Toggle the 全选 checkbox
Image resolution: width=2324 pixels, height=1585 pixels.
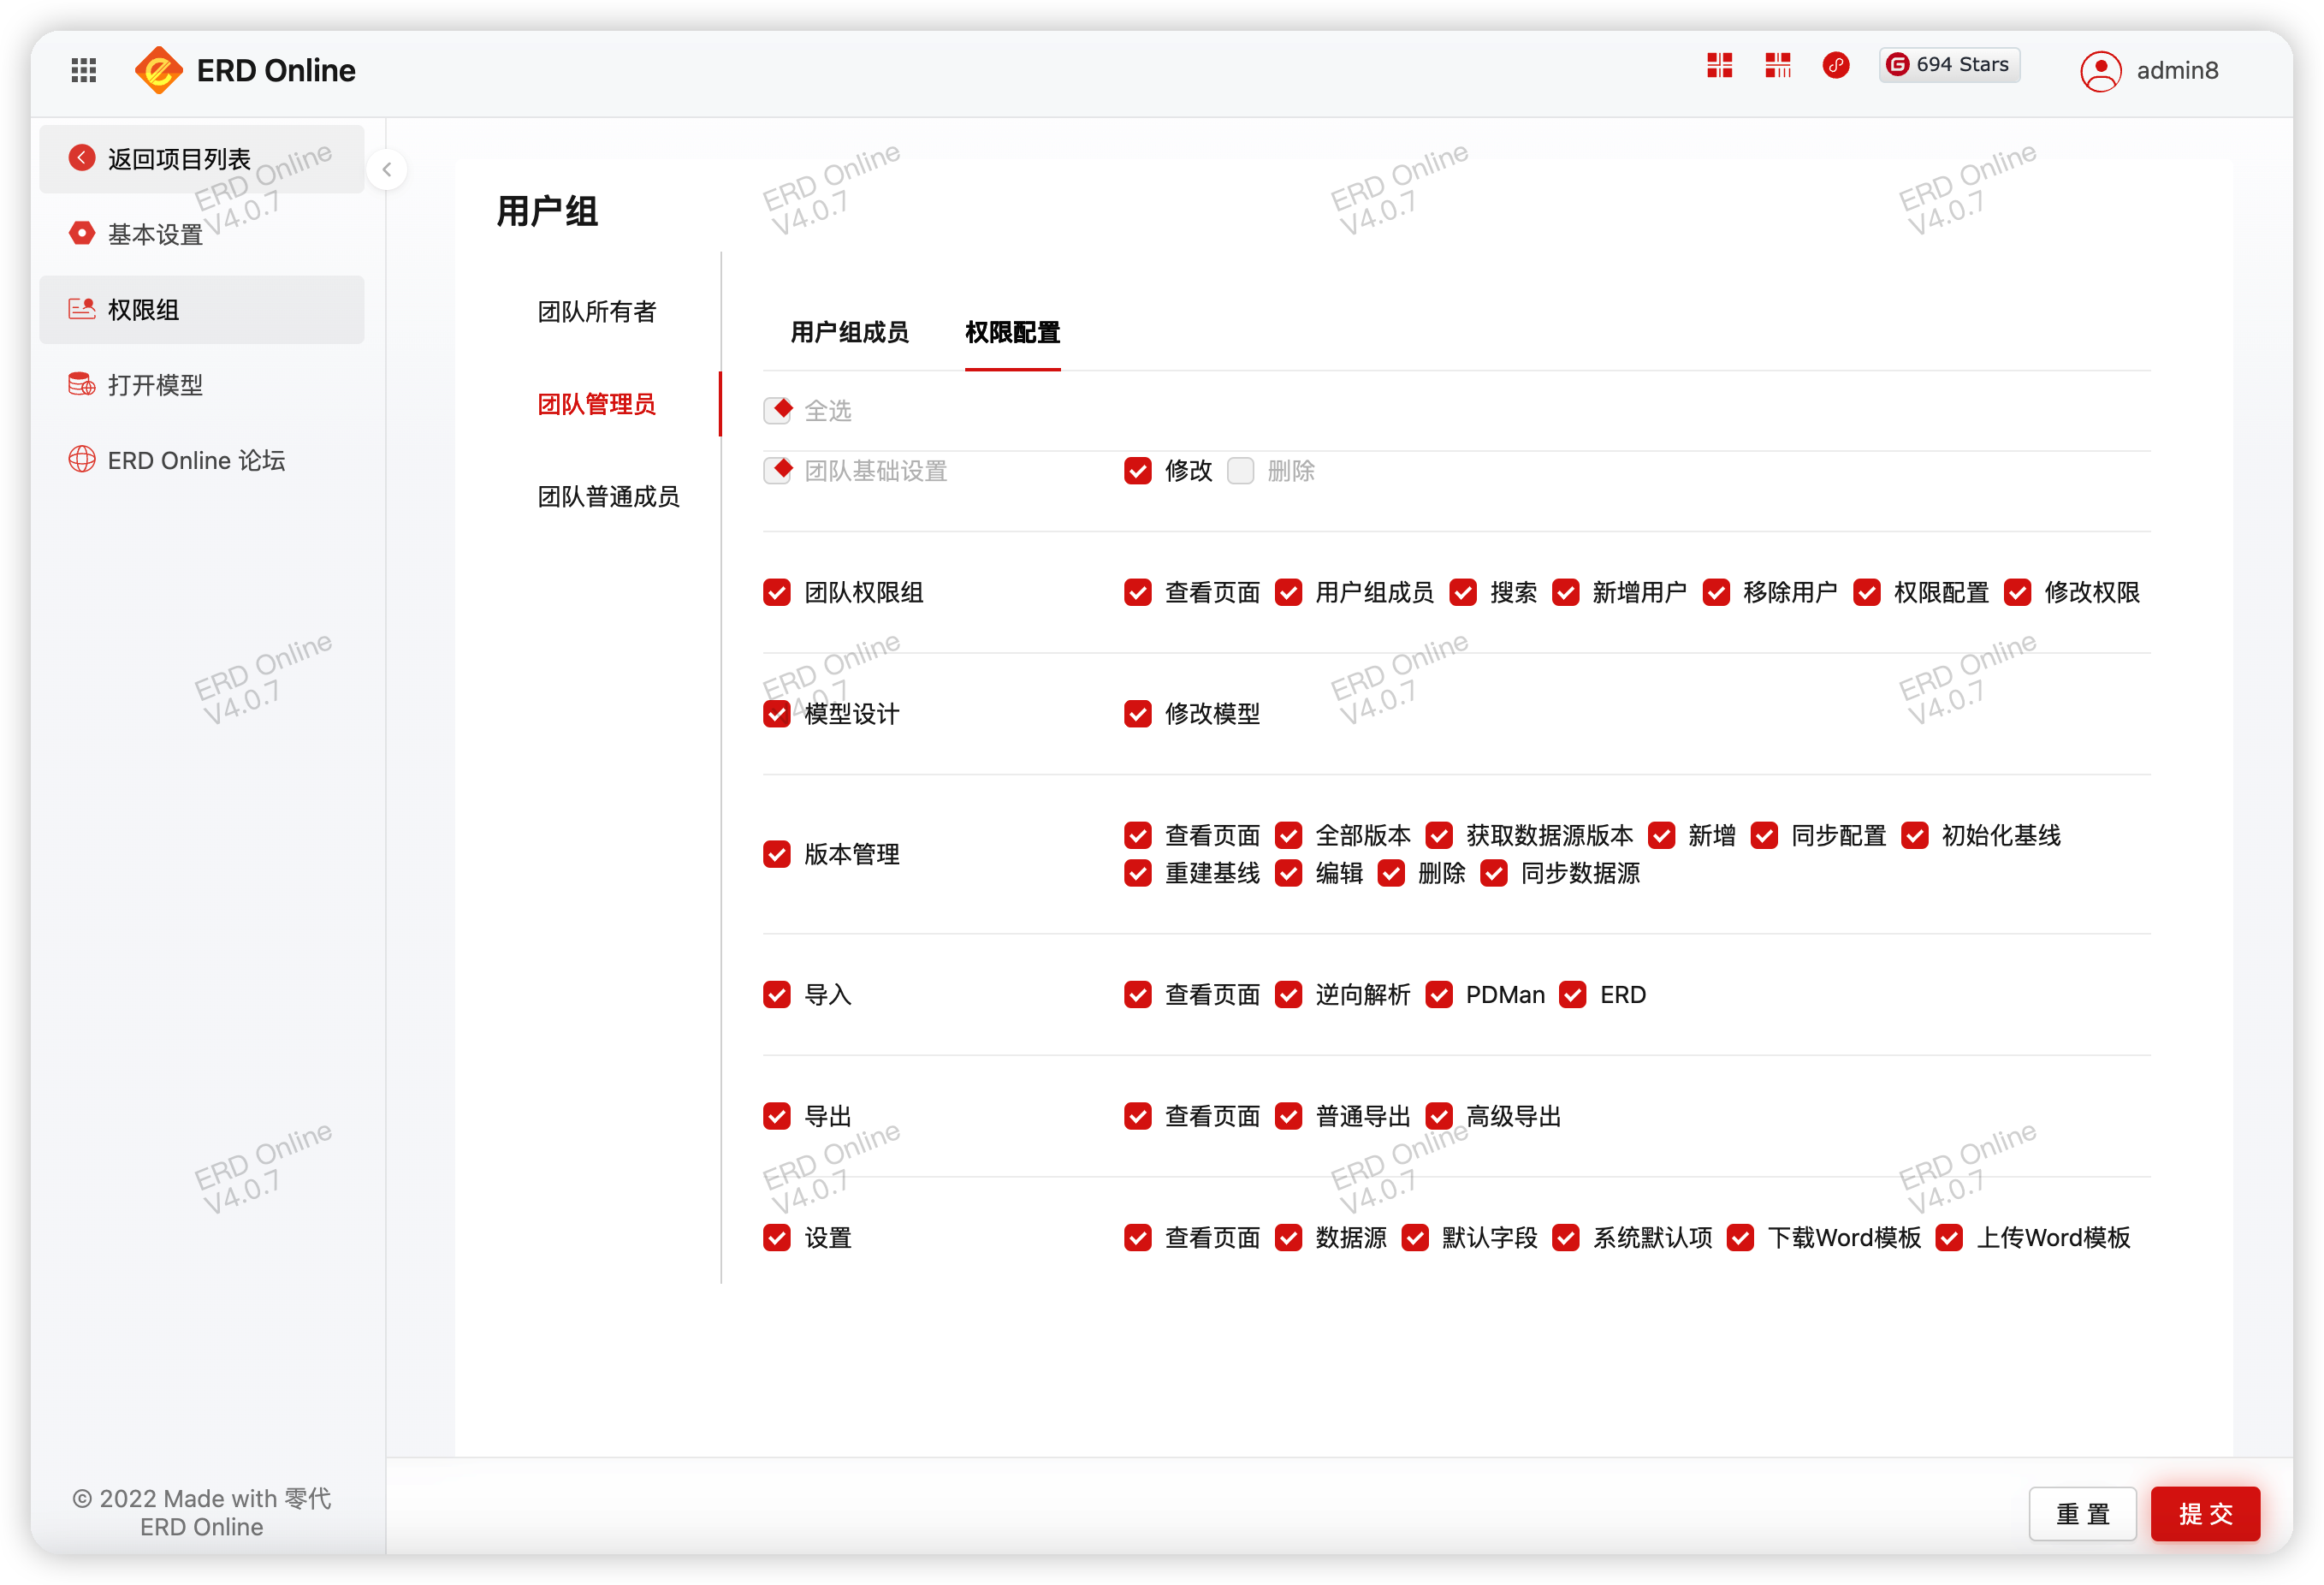pos(777,410)
